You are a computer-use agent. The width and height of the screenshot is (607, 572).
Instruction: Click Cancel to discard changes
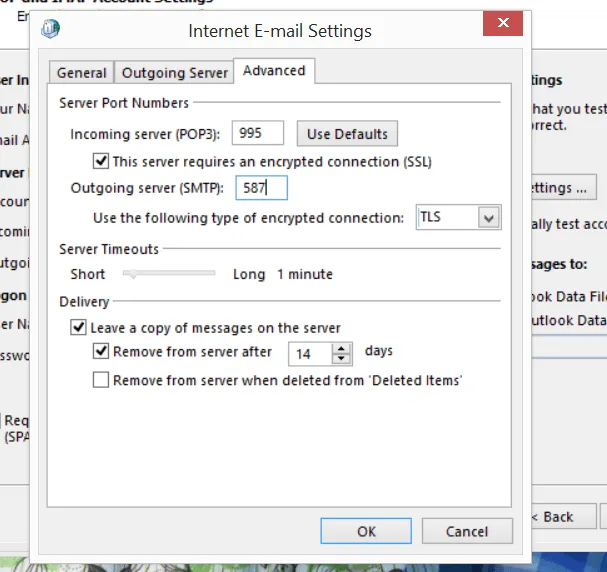(467, 531)
